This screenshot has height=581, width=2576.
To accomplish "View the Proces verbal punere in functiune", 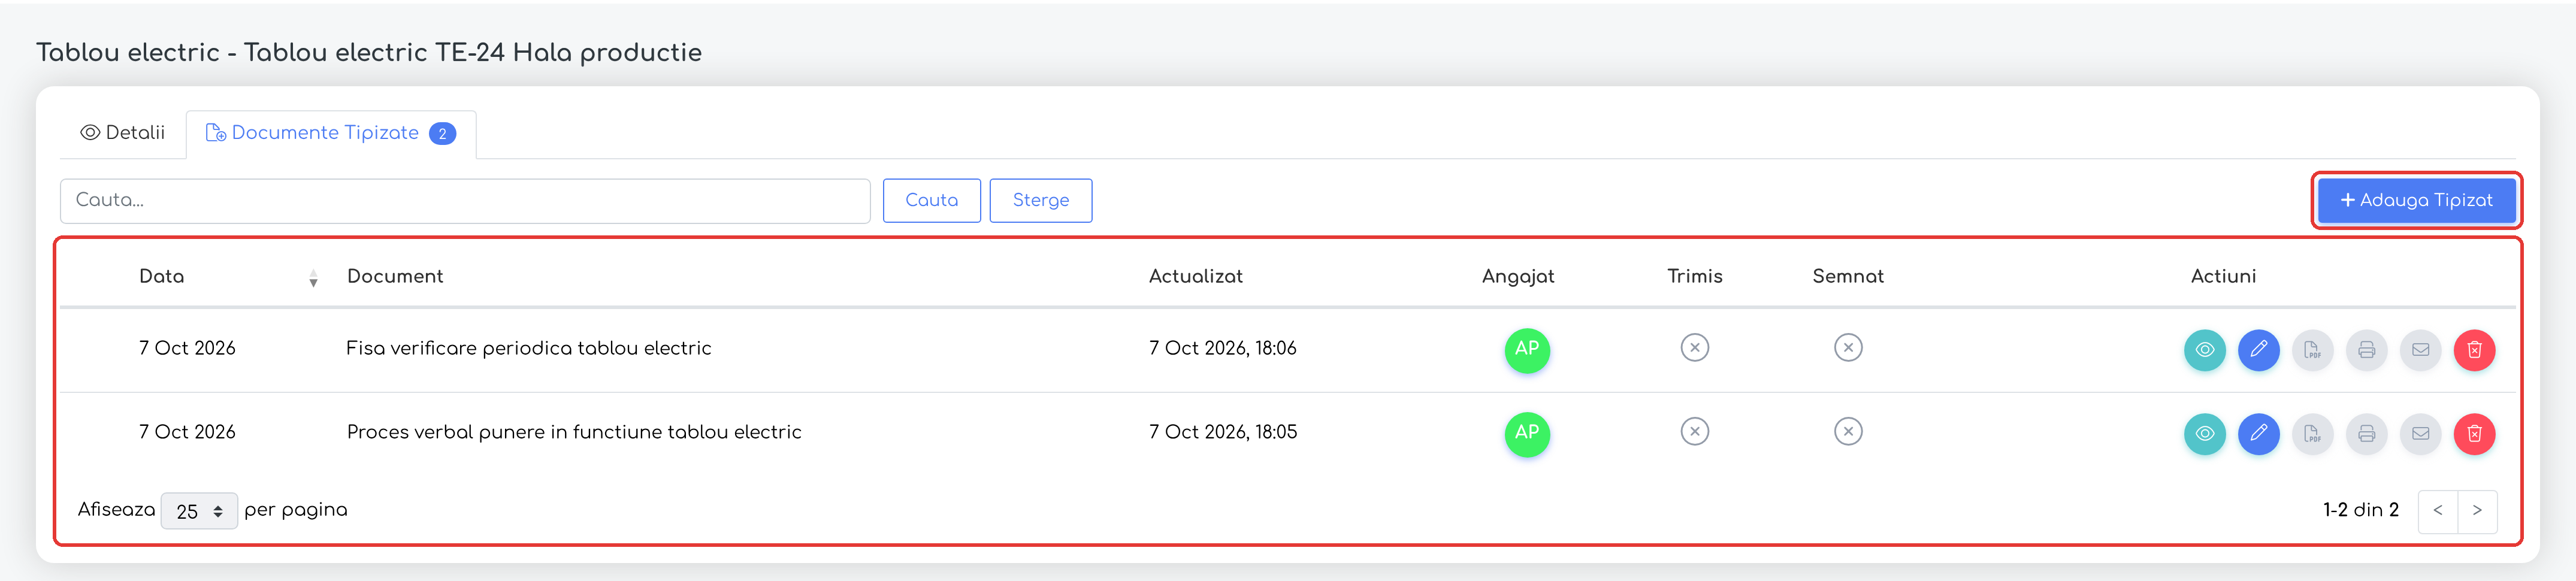I will tap(2204, 434).
